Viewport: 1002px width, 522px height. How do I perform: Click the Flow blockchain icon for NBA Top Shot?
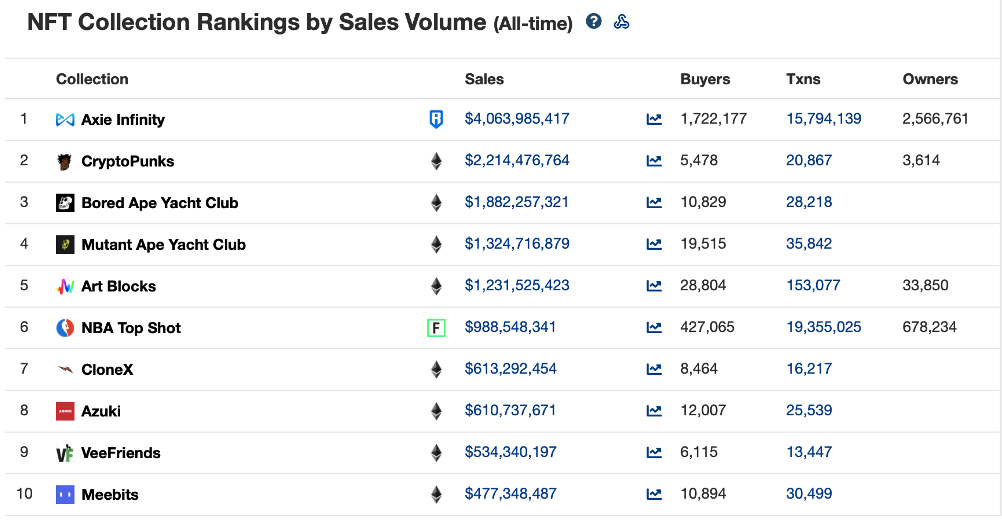[436, 327]
